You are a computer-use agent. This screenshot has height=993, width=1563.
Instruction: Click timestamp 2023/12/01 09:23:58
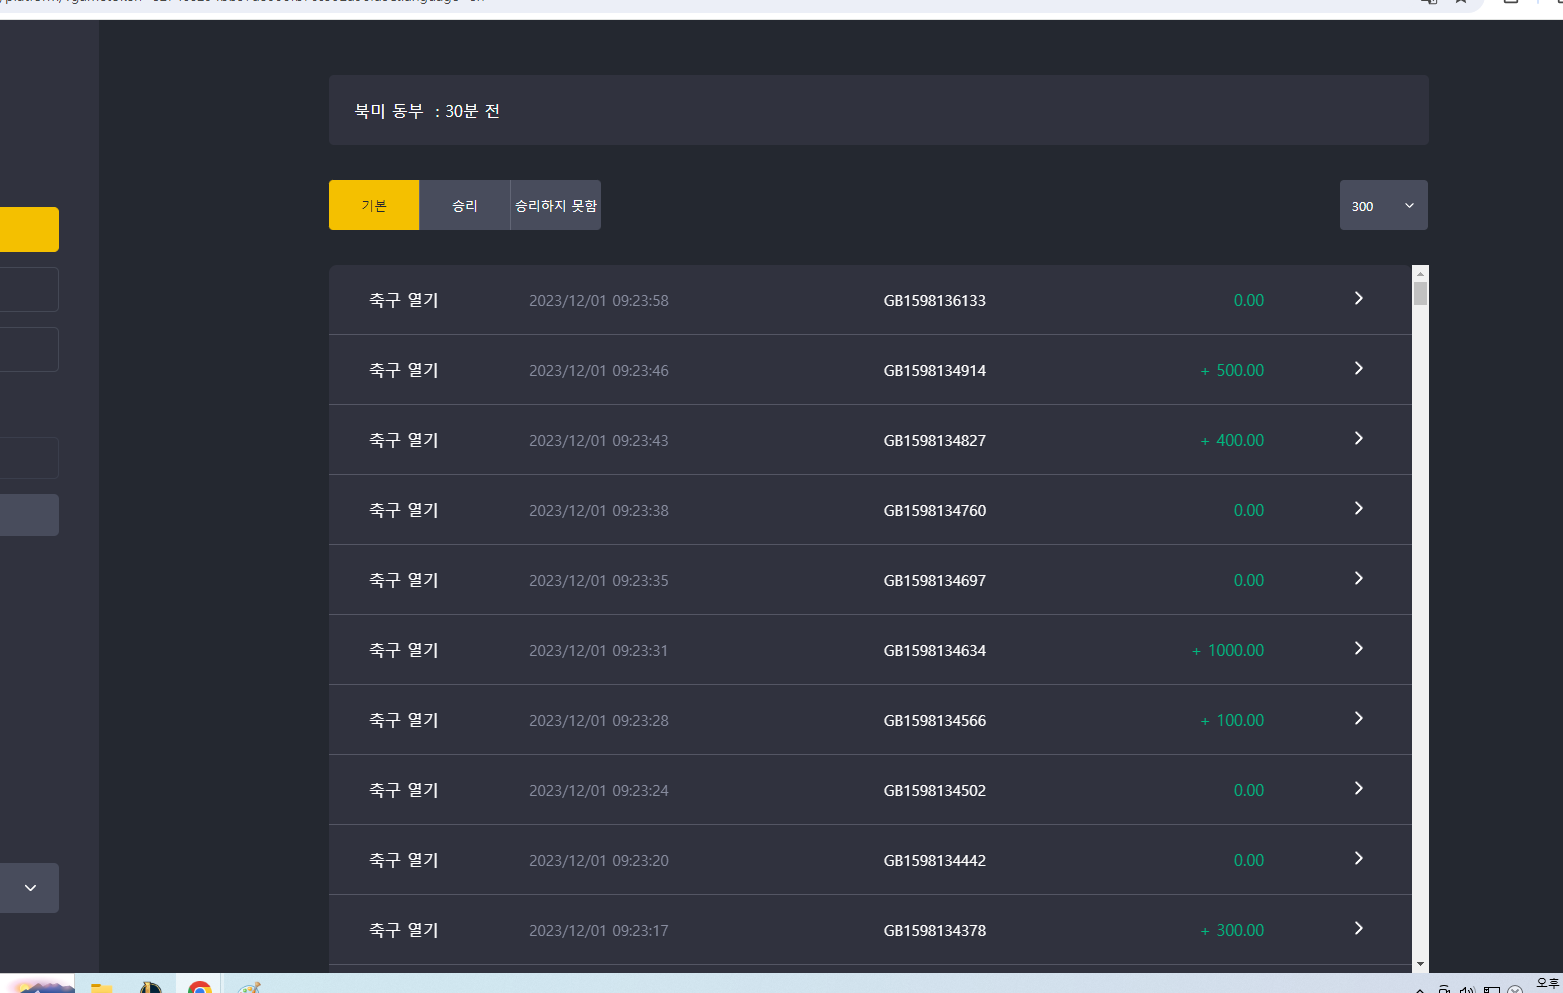pyautogui.click(x=599, y=300)
